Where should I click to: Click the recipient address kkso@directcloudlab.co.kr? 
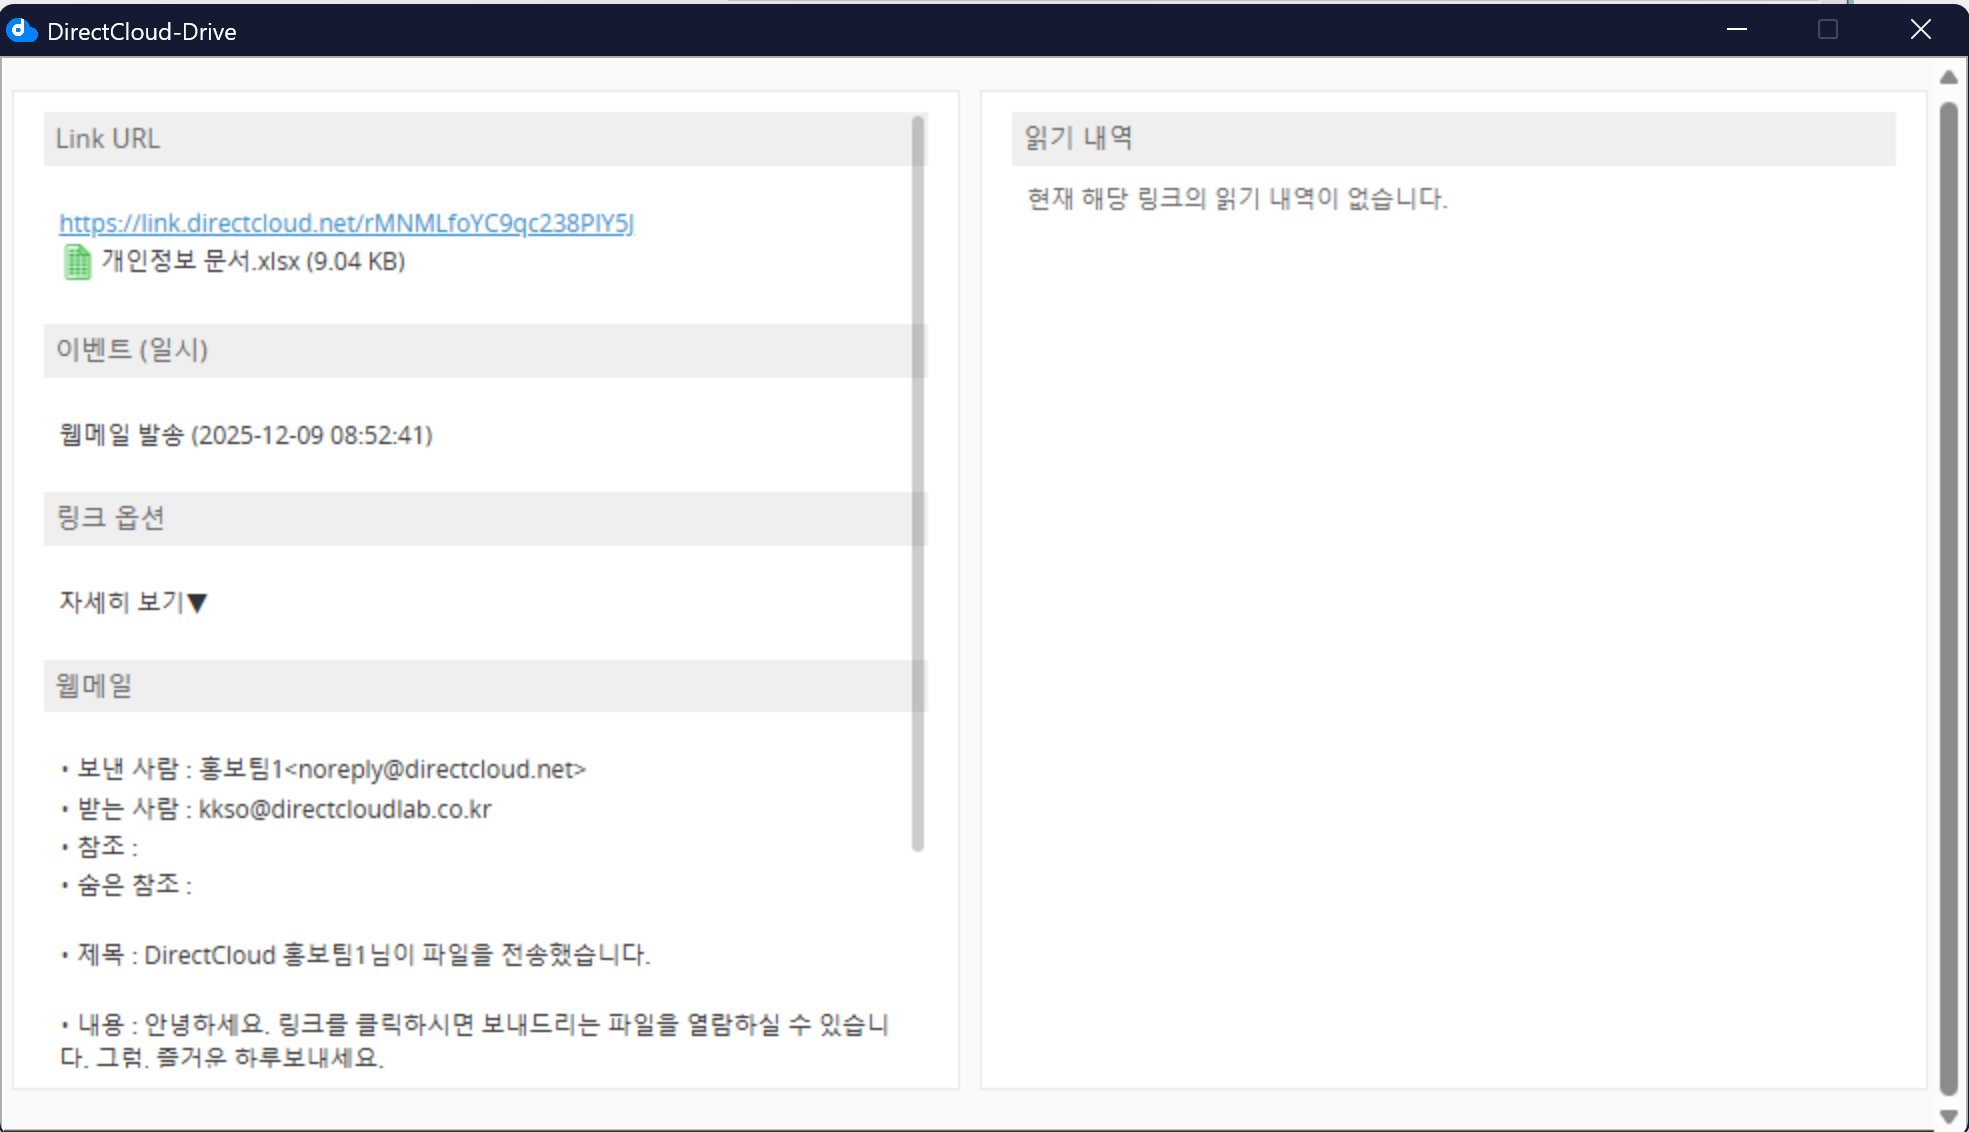click(345, 809)
